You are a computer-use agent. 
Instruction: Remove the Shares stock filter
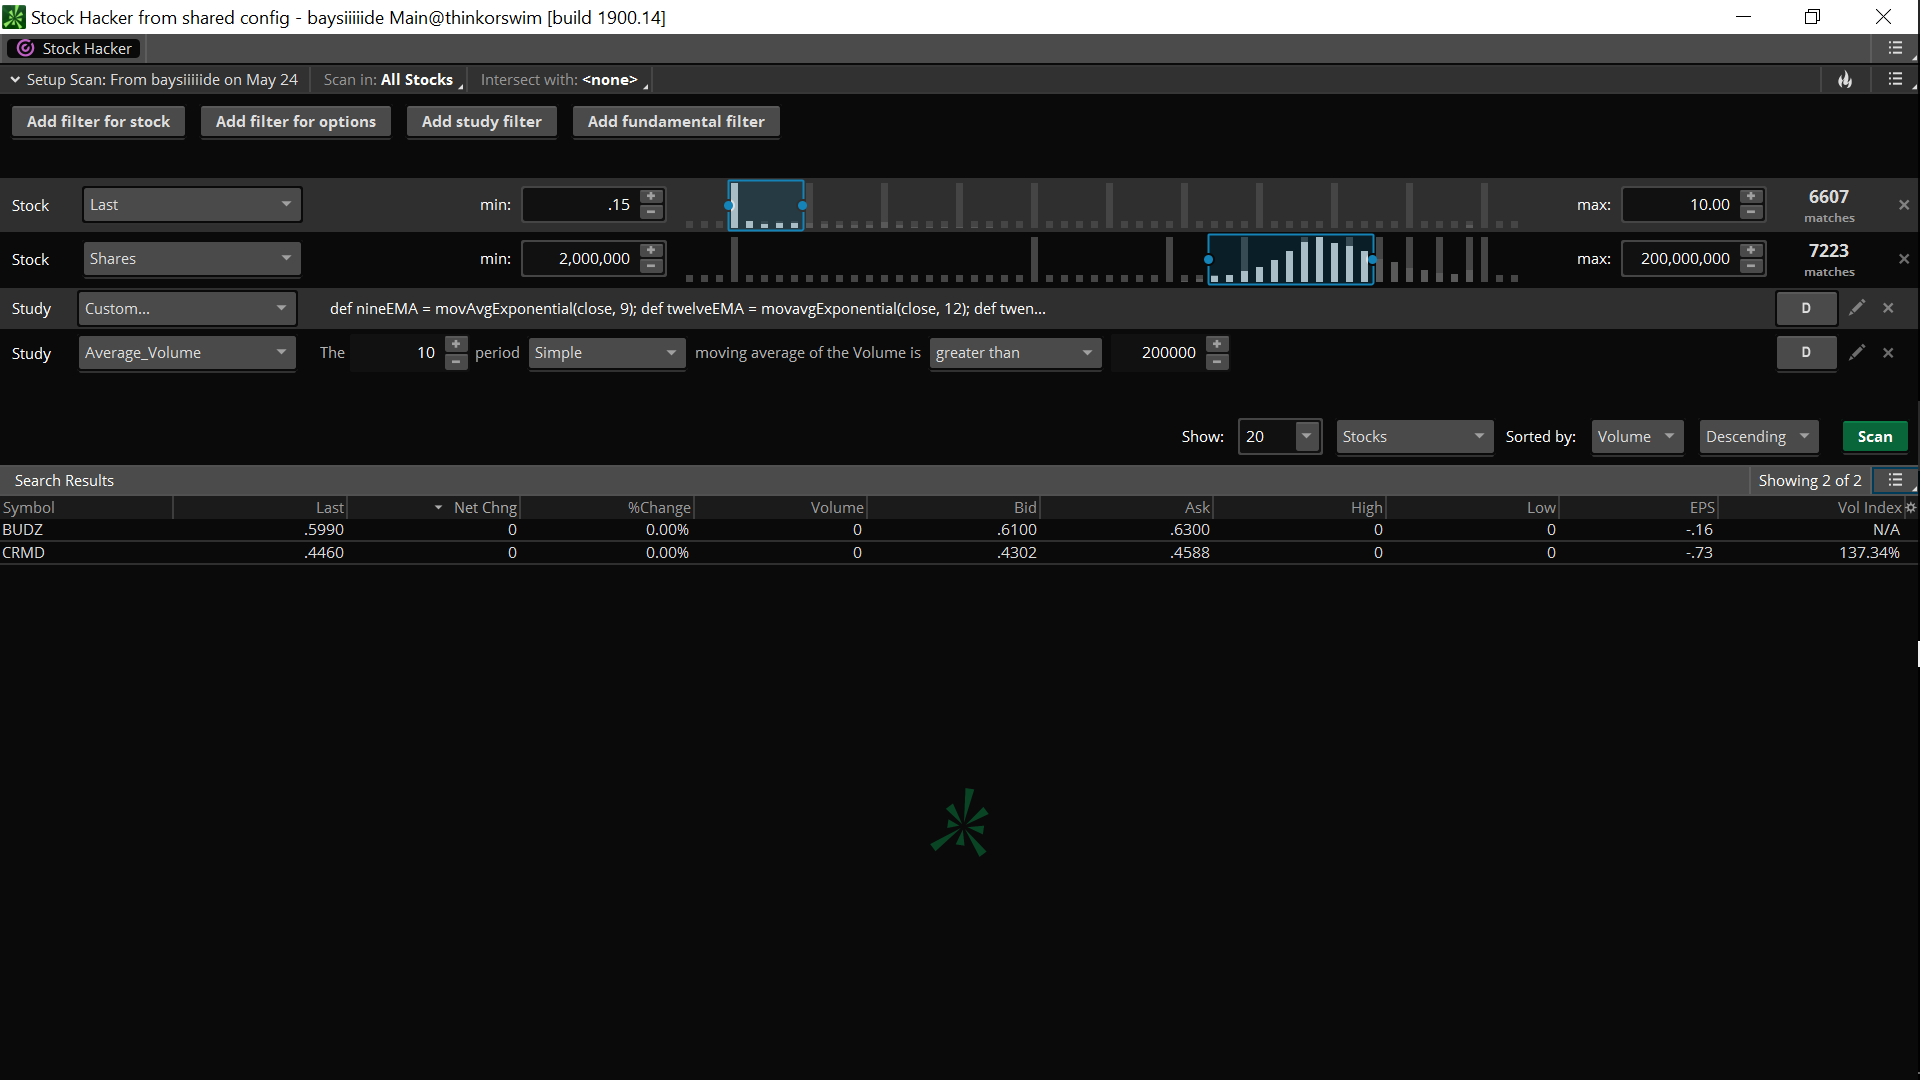click(x=1904, y=259)
